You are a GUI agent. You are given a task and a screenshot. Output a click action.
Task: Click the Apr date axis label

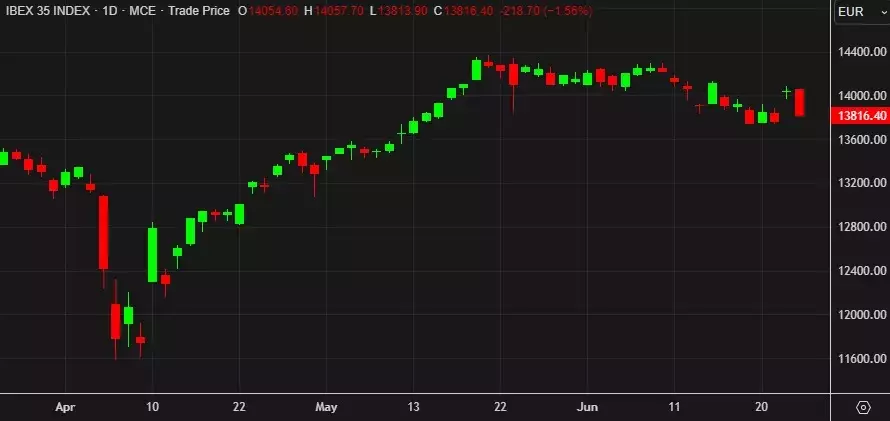65,407
